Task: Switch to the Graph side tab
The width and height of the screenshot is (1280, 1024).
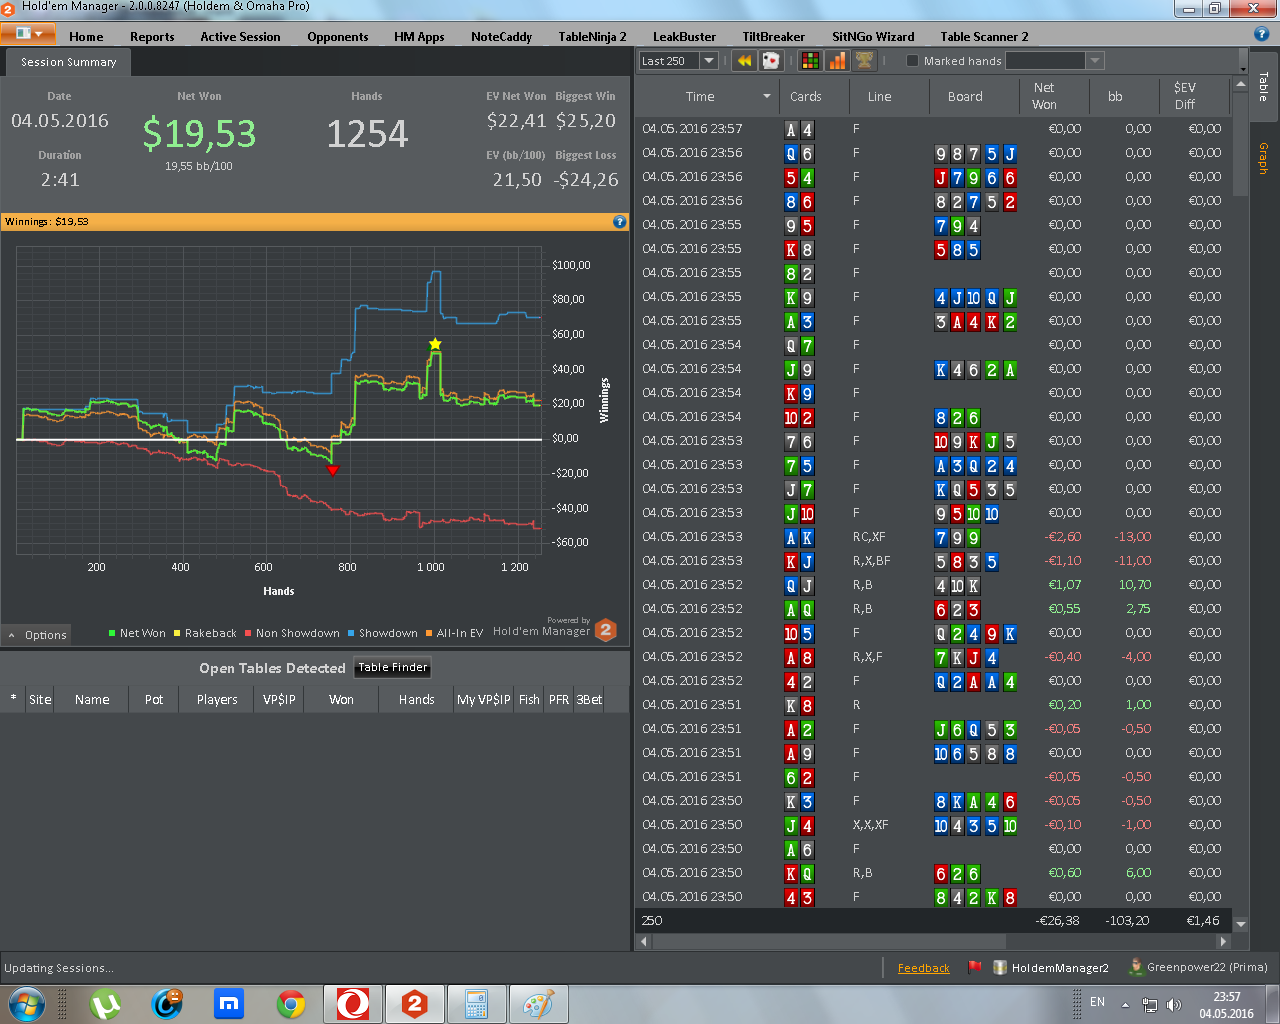Action: (x=1264, y=158)
